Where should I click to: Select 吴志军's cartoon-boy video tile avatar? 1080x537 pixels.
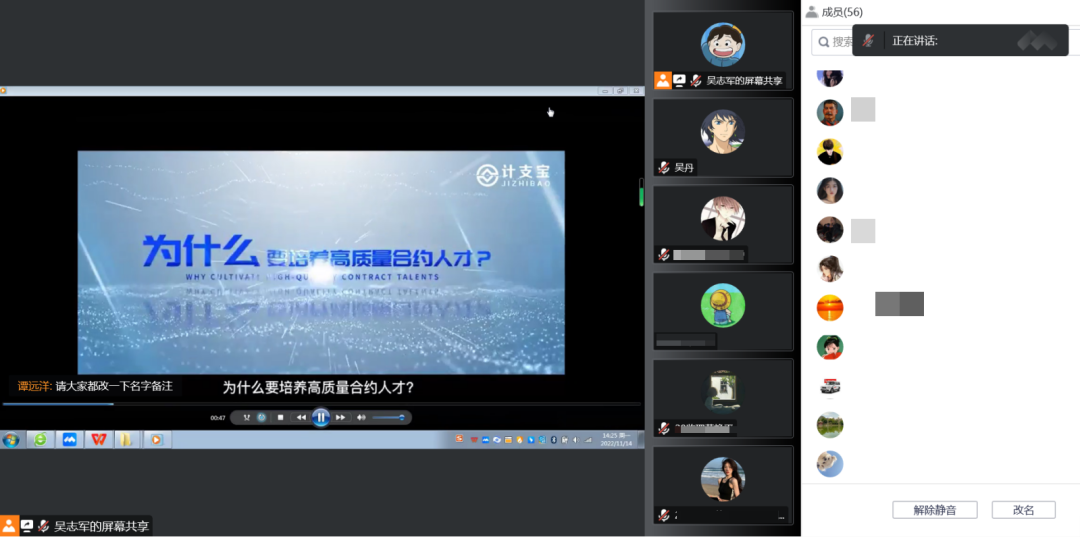point(723,44)
